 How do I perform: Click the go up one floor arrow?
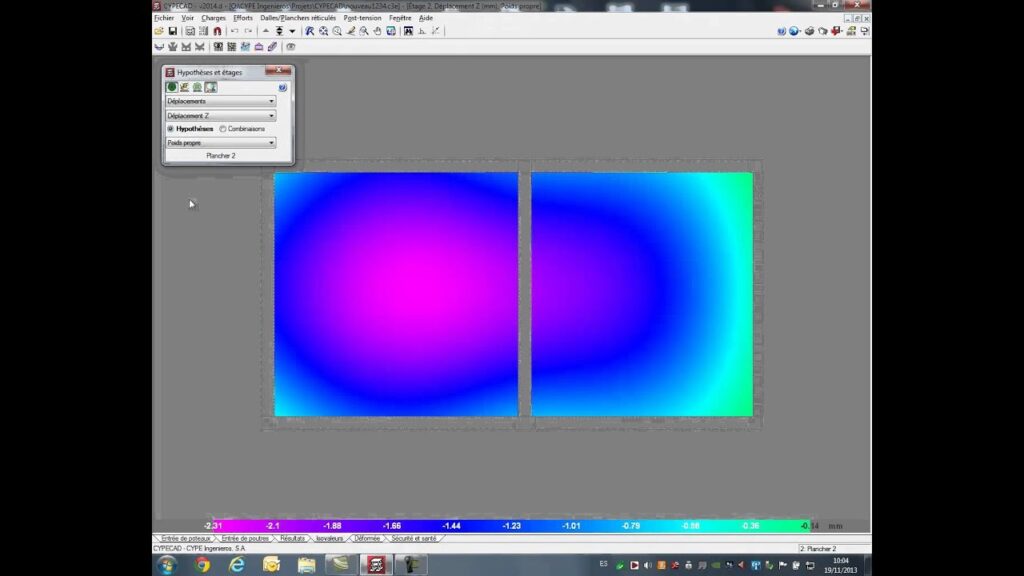[x=266, y=31]
